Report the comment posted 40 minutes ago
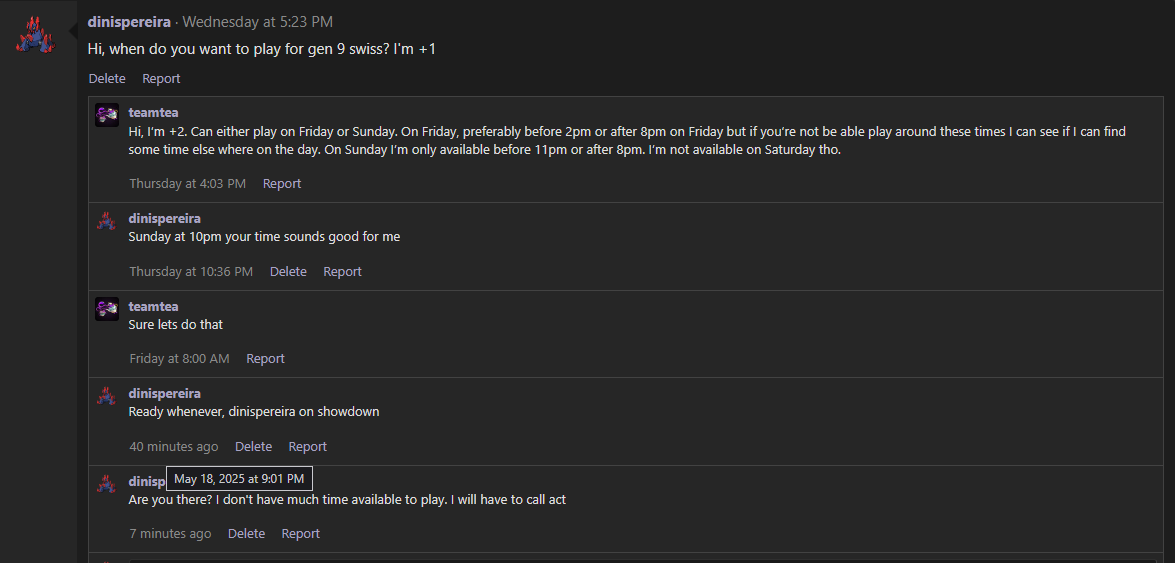 click(x=308, y=446)
